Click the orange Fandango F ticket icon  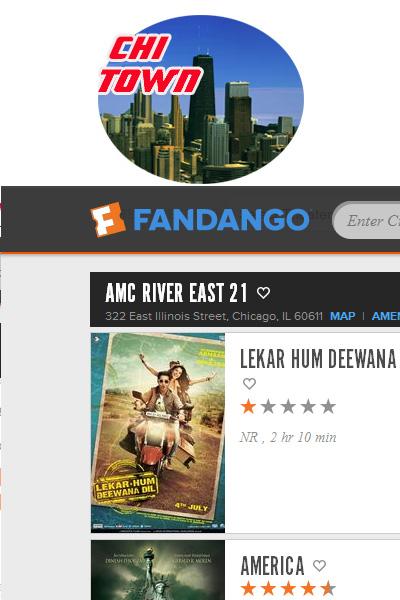tap(108, 219)
